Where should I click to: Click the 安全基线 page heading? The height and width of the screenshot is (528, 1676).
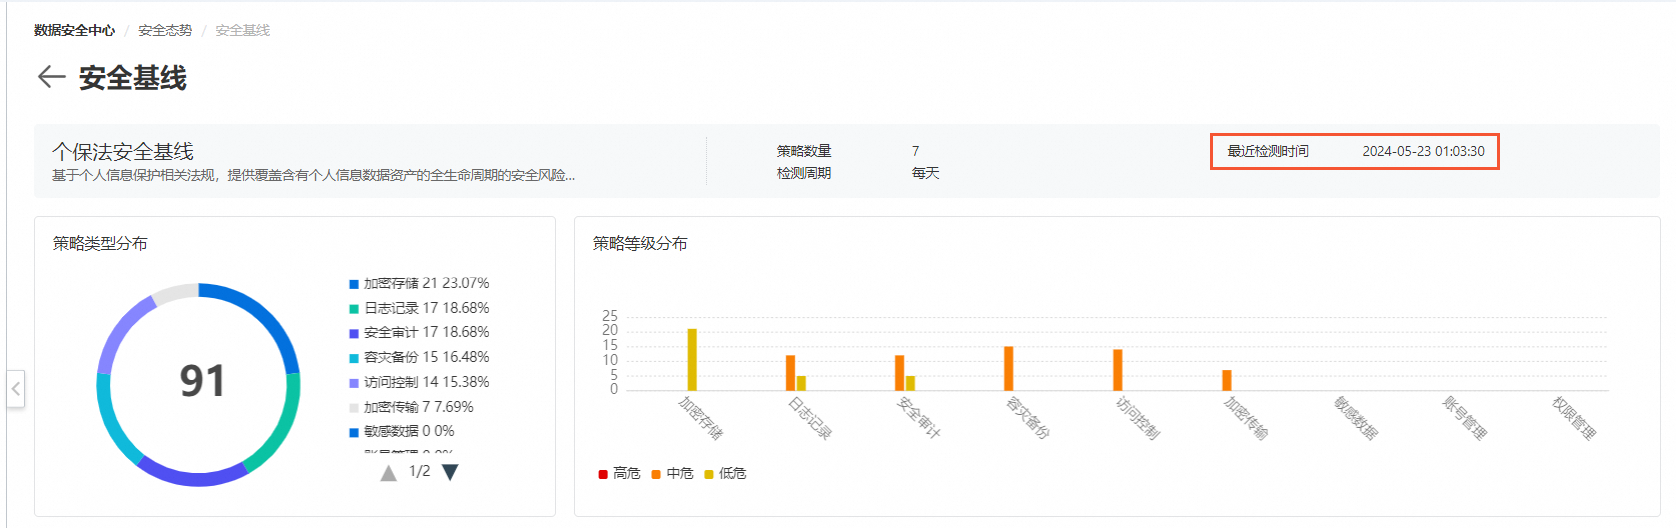(x=133, y=78)
